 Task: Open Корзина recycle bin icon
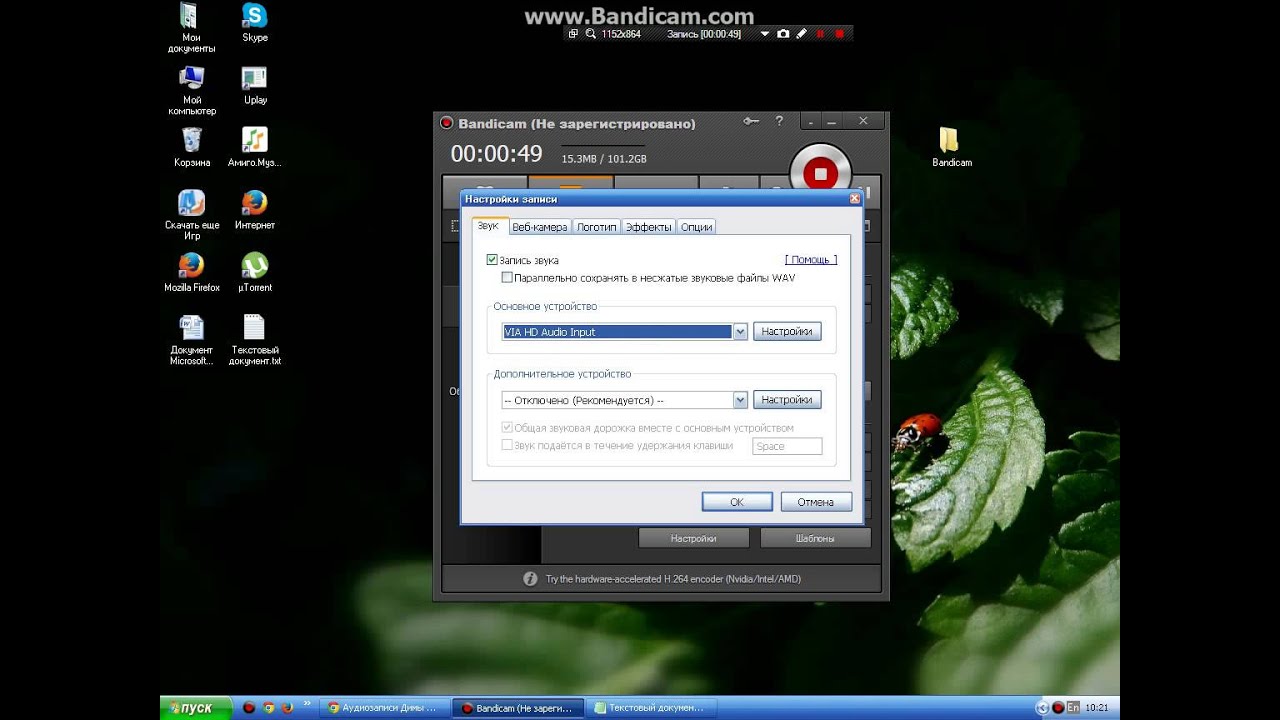click(192, 147)
